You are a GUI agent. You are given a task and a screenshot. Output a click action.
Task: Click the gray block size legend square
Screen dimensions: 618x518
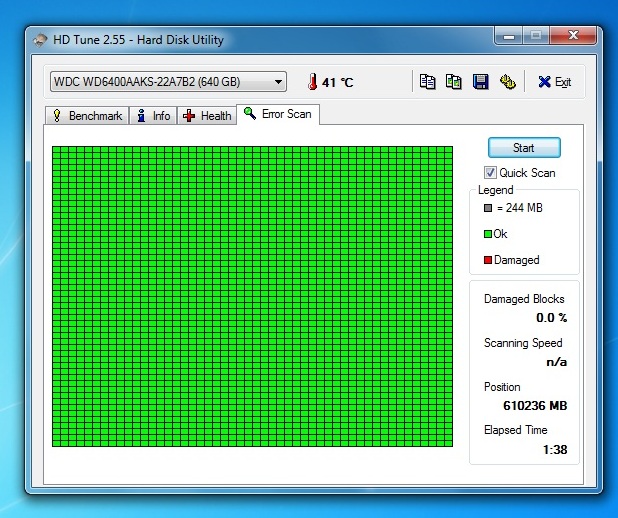[x=488, y=208]
